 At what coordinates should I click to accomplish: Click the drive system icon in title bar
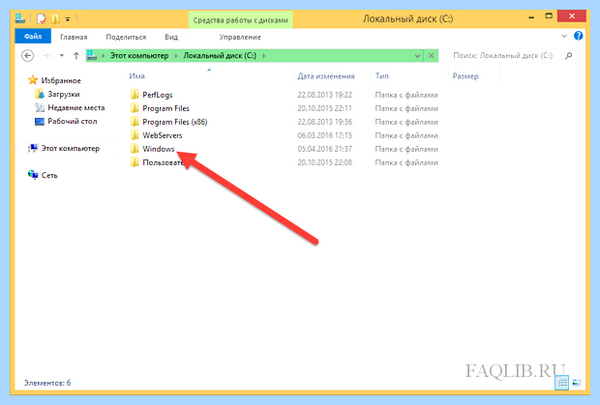[20, 18]
